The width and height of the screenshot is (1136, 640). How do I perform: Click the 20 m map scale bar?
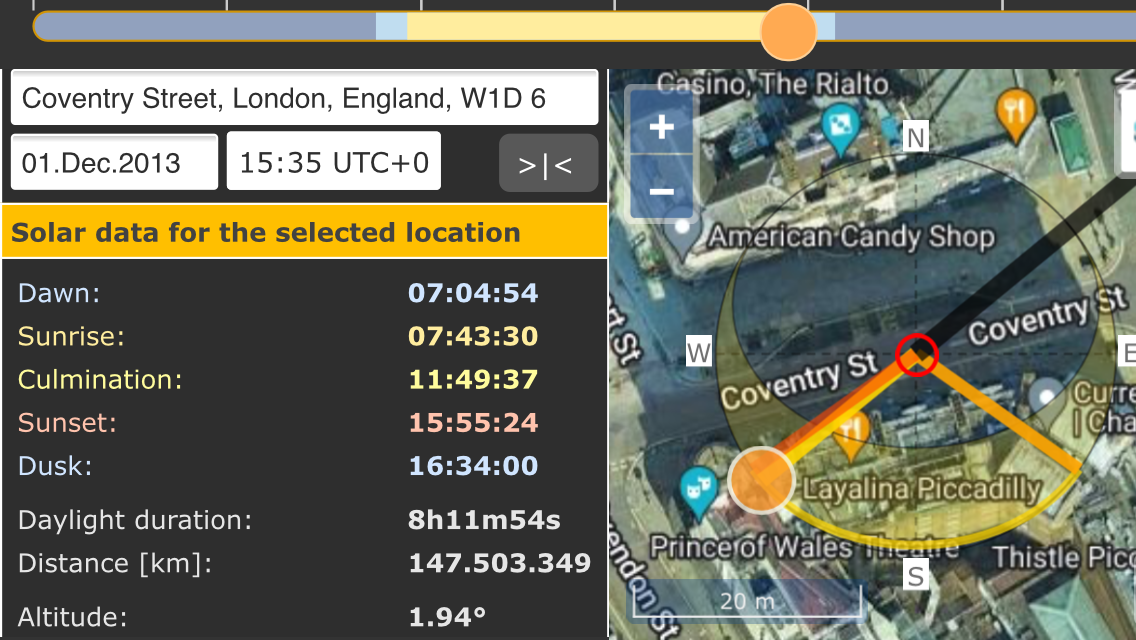click(x=748, y=600)
